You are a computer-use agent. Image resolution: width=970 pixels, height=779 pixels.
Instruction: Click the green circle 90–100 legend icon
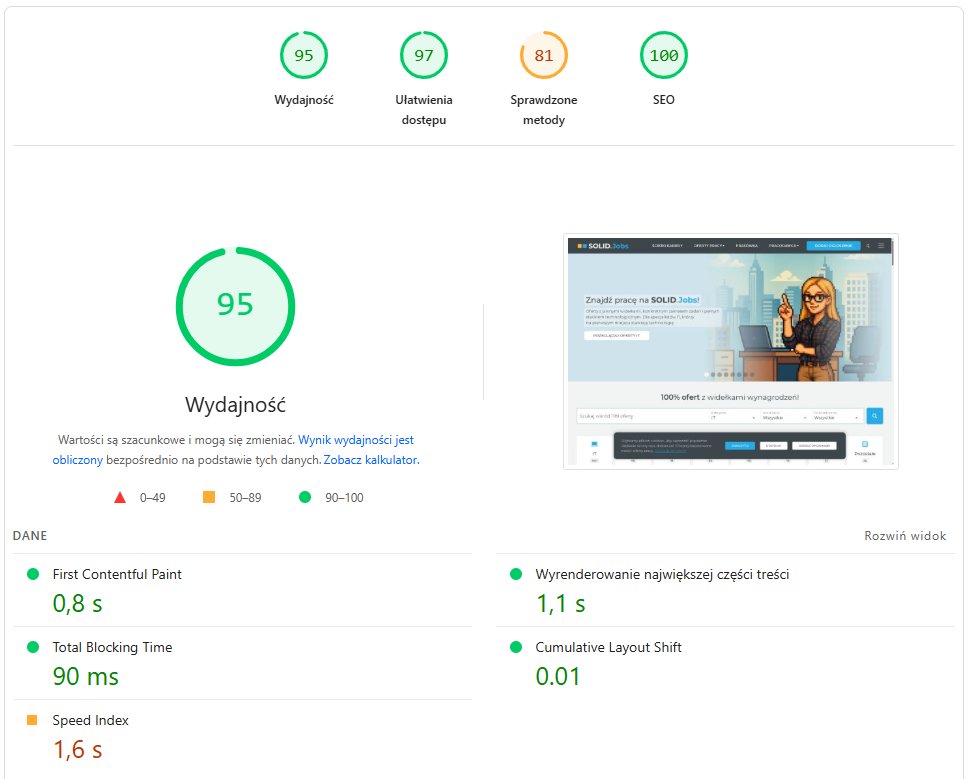pyautogui.click(x=305, y=497)
